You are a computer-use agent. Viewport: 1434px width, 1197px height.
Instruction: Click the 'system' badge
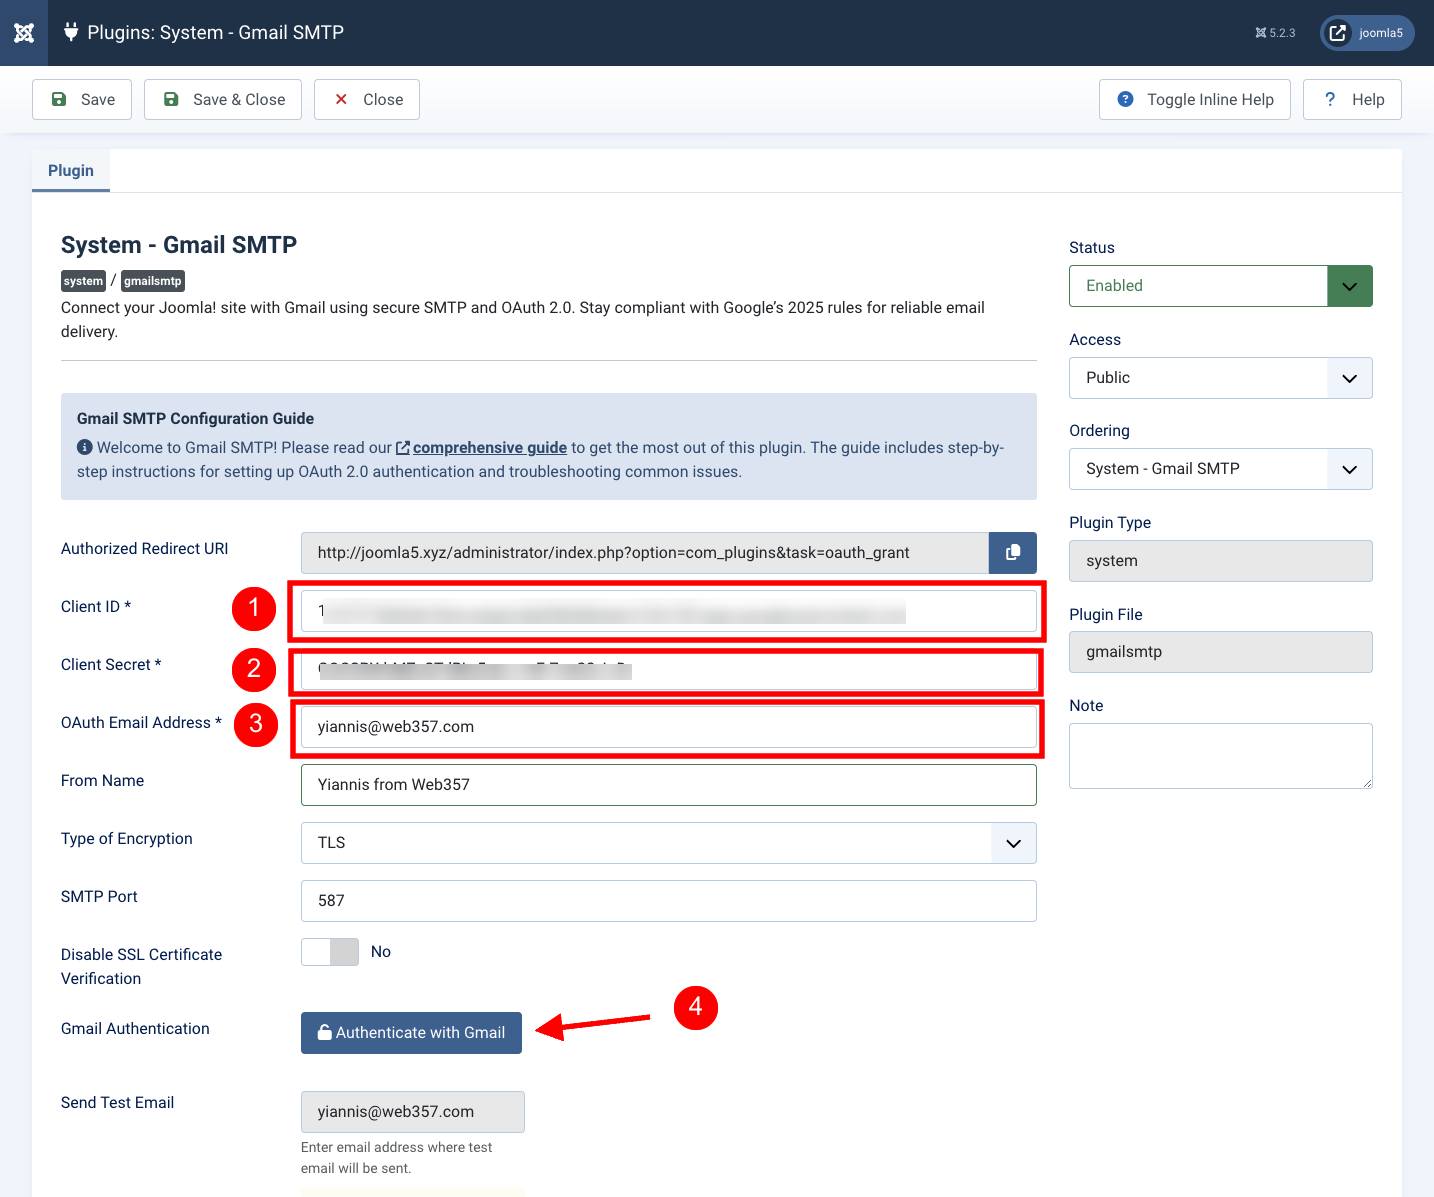pos(83,281)
